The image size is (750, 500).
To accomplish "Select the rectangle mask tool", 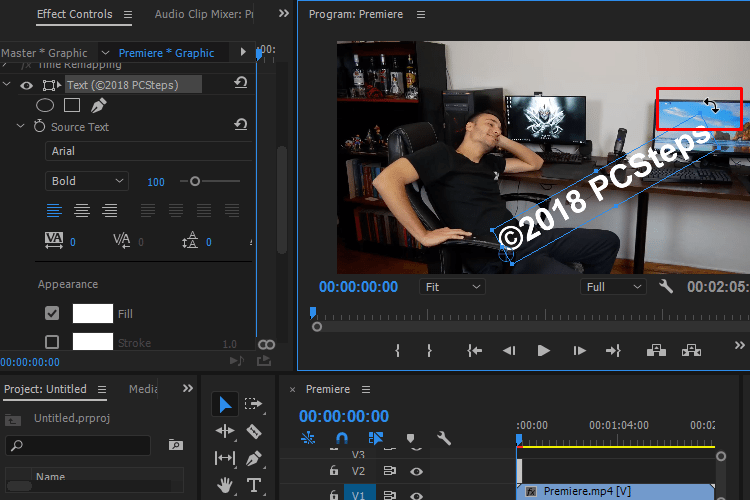I will [72, 105].
